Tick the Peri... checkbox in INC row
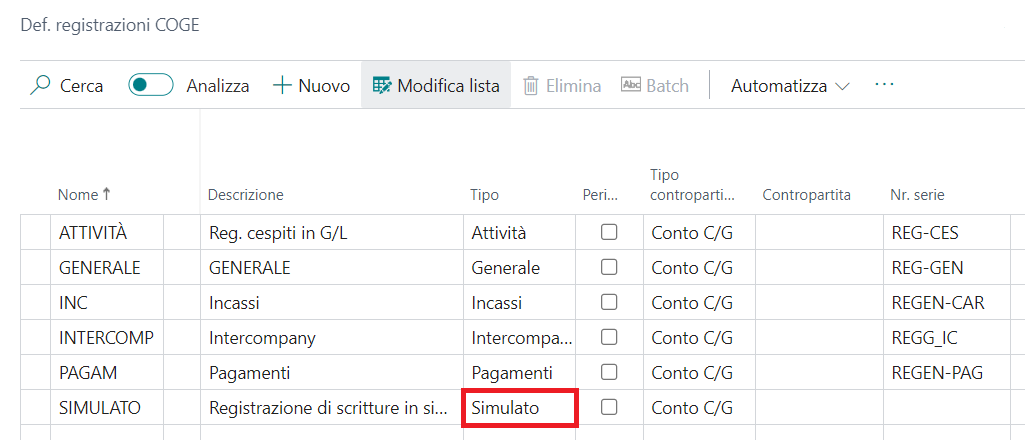 pyautogui.click(x=609, y=302)
